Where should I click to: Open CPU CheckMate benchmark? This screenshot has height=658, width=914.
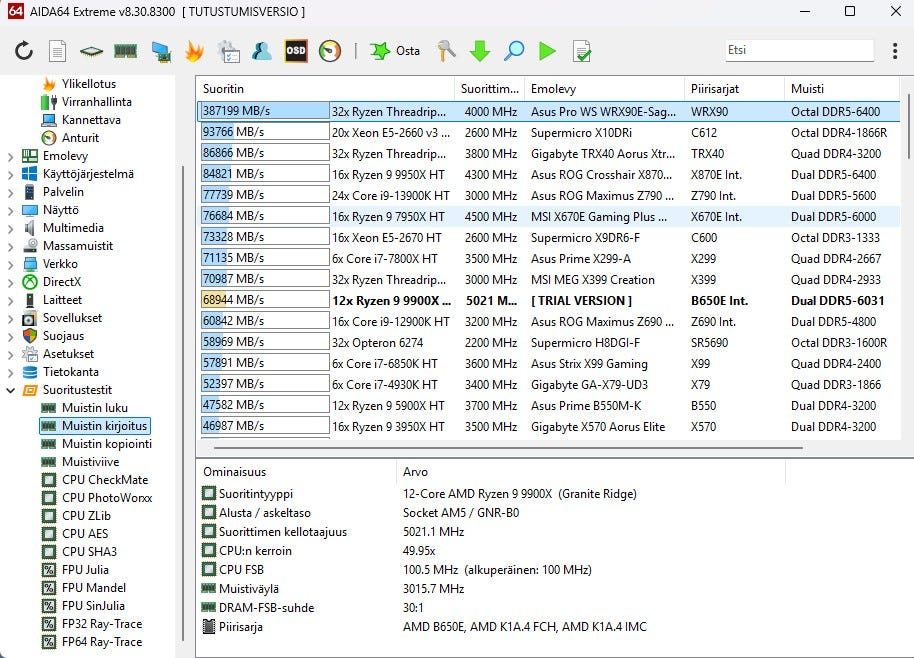pos(105,480)
